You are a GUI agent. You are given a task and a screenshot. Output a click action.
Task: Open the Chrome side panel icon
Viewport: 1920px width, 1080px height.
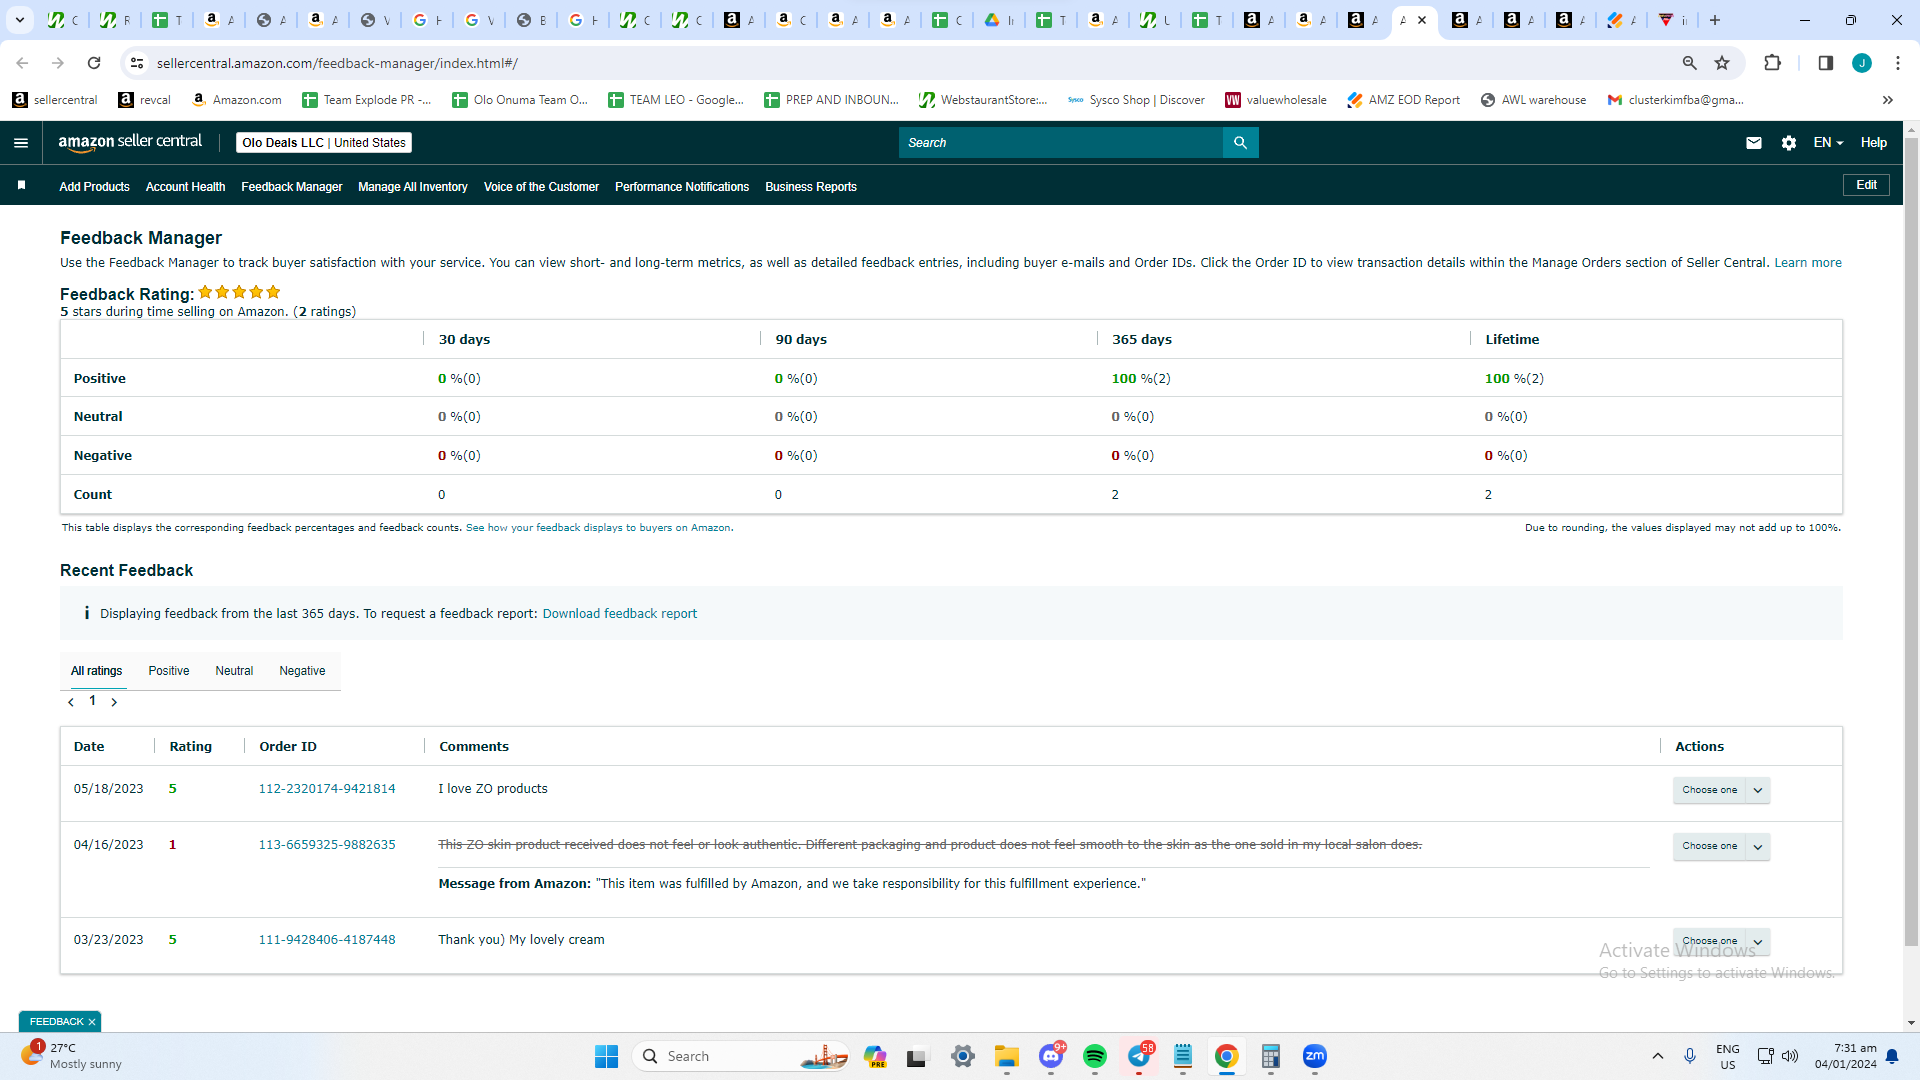click(1825, 63)
